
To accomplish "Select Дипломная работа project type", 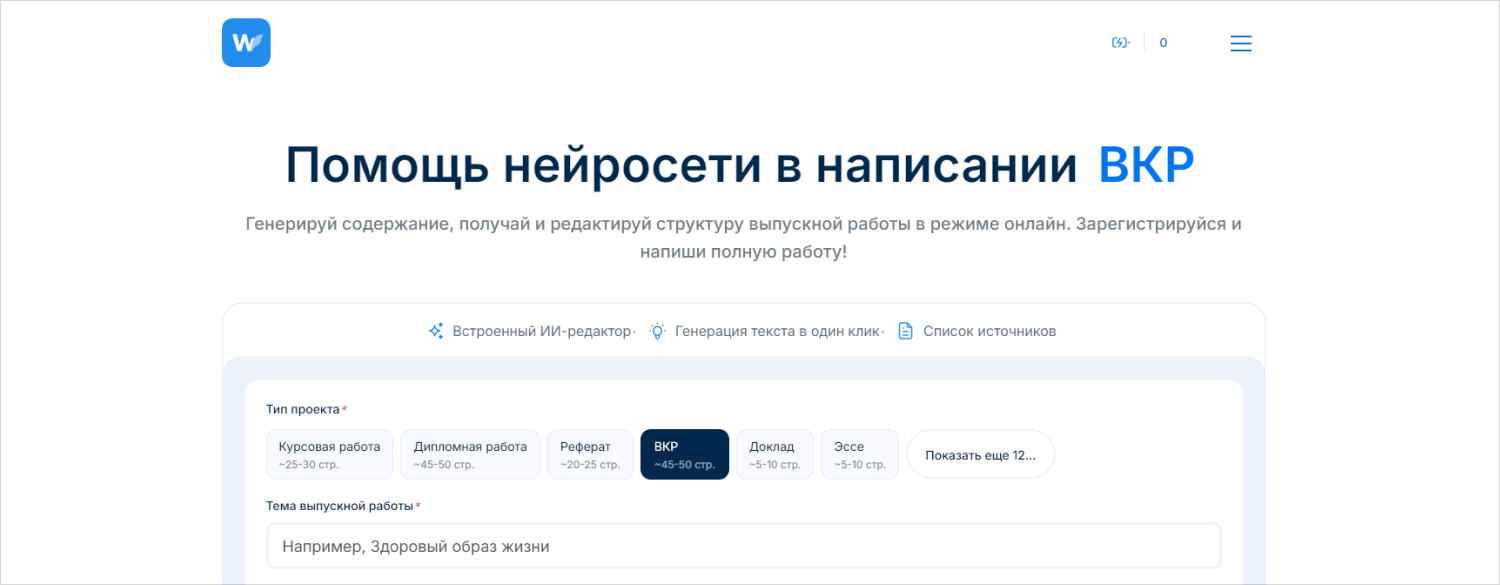I will pos(470,455).
